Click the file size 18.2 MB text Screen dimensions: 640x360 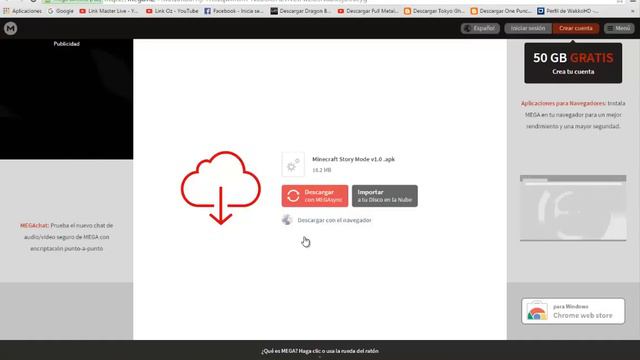coord(322,170)
